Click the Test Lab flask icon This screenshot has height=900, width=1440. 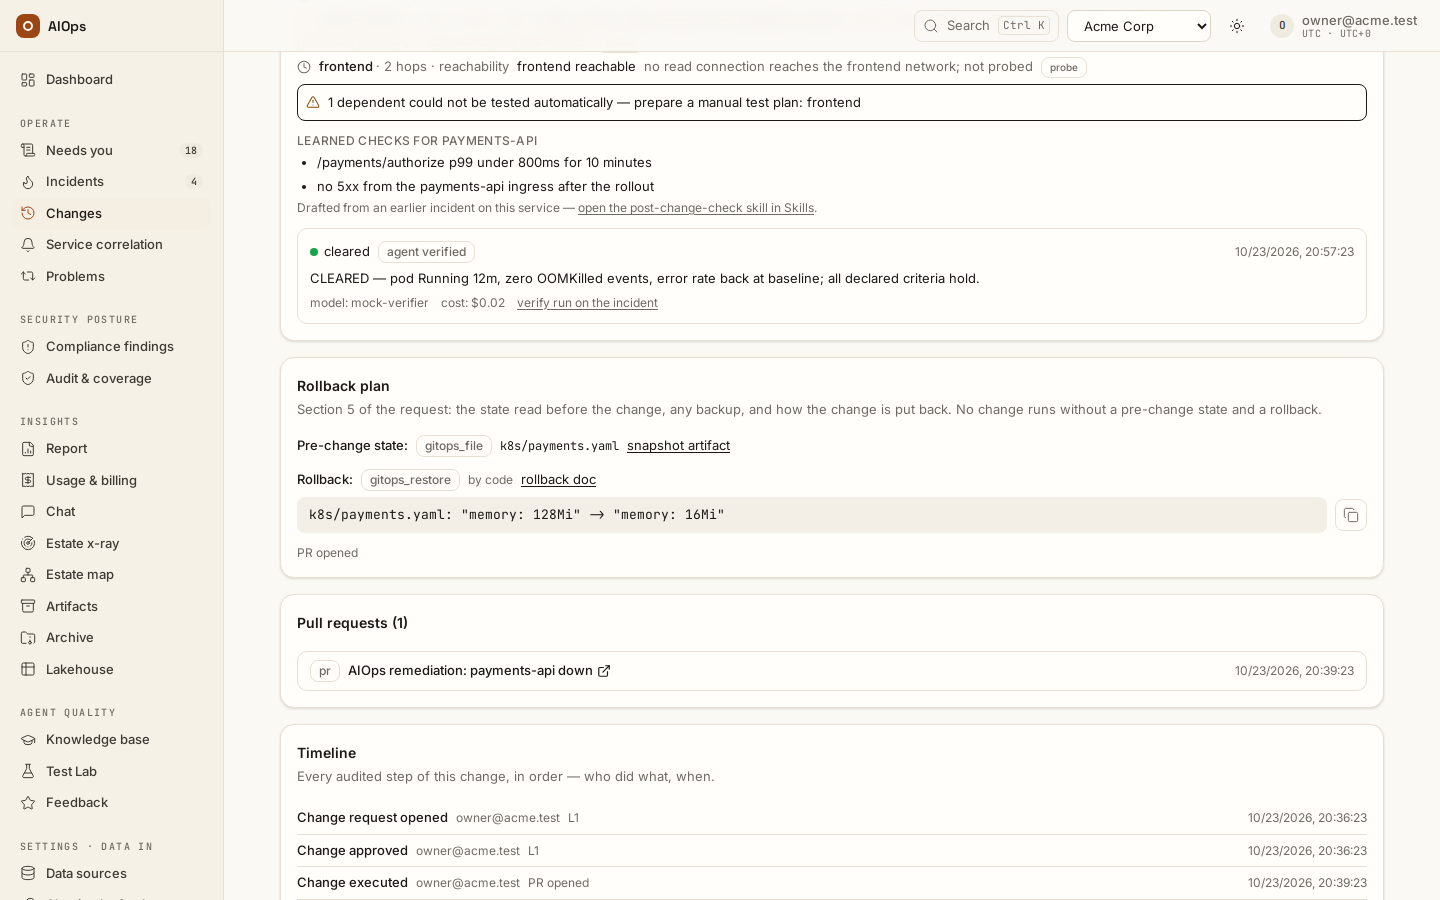point(28,772)
